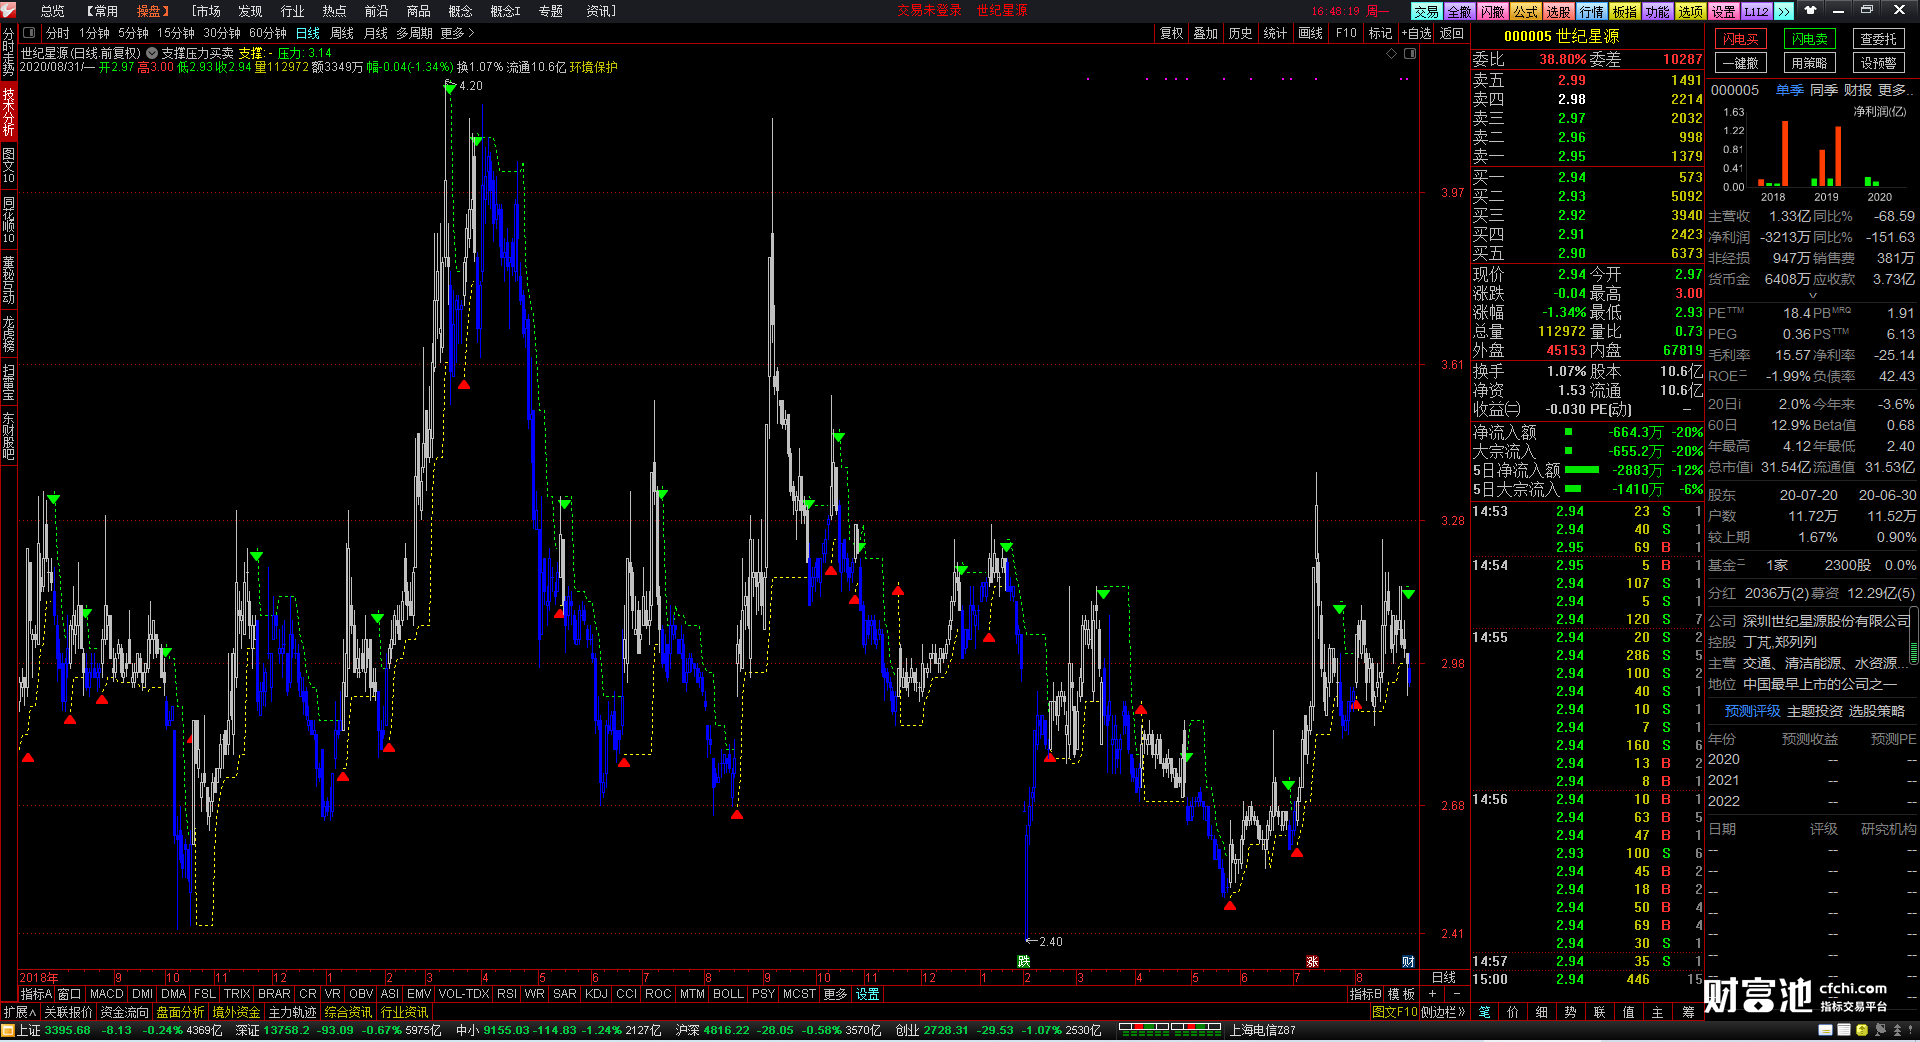1920x1042 pixels.
Task: Expand the small chevron below 货币金 row
Action: point(1812,295)
